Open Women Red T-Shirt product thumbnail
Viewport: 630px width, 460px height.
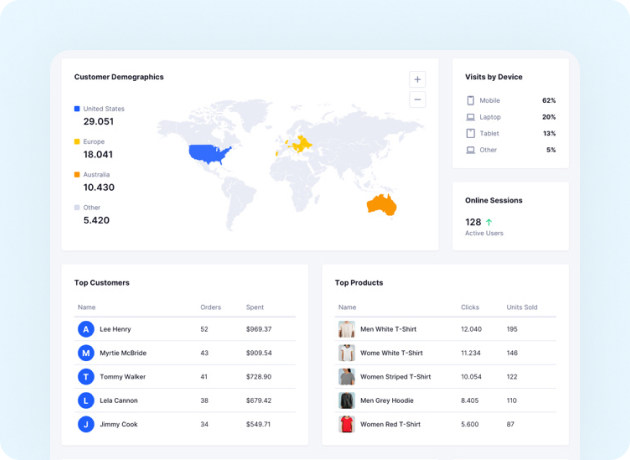coord(346,424)
